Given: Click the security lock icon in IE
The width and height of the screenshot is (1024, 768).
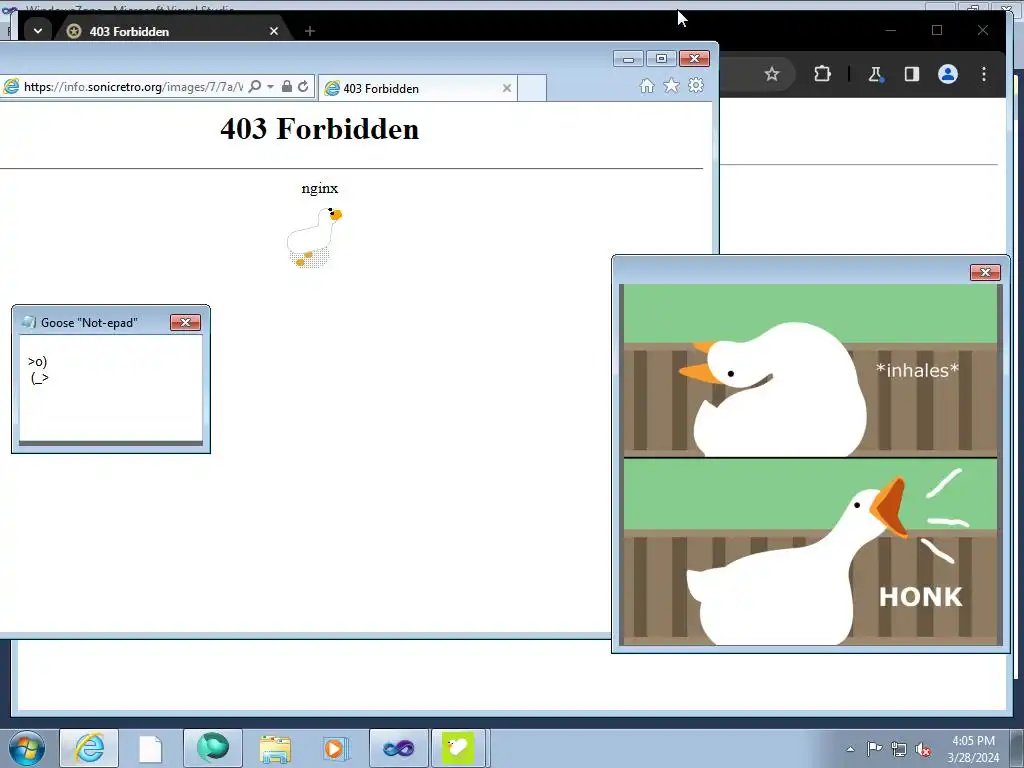Looking at the screenshot, I should pos(287,86).
